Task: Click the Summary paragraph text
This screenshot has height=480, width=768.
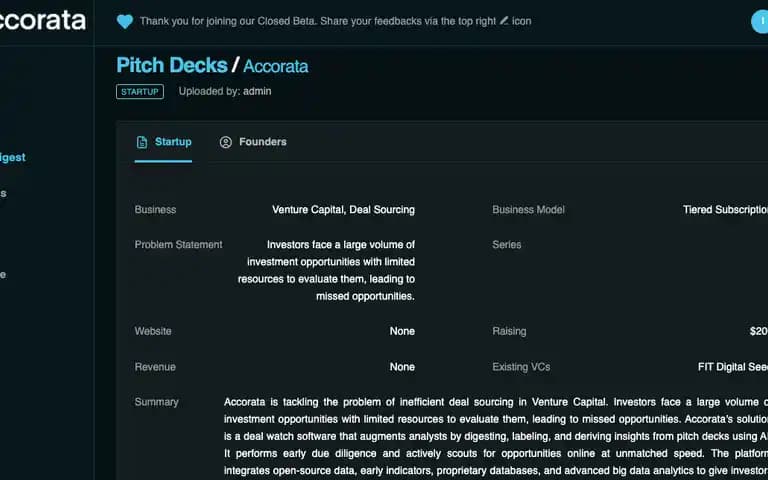Action: (496, 436)
